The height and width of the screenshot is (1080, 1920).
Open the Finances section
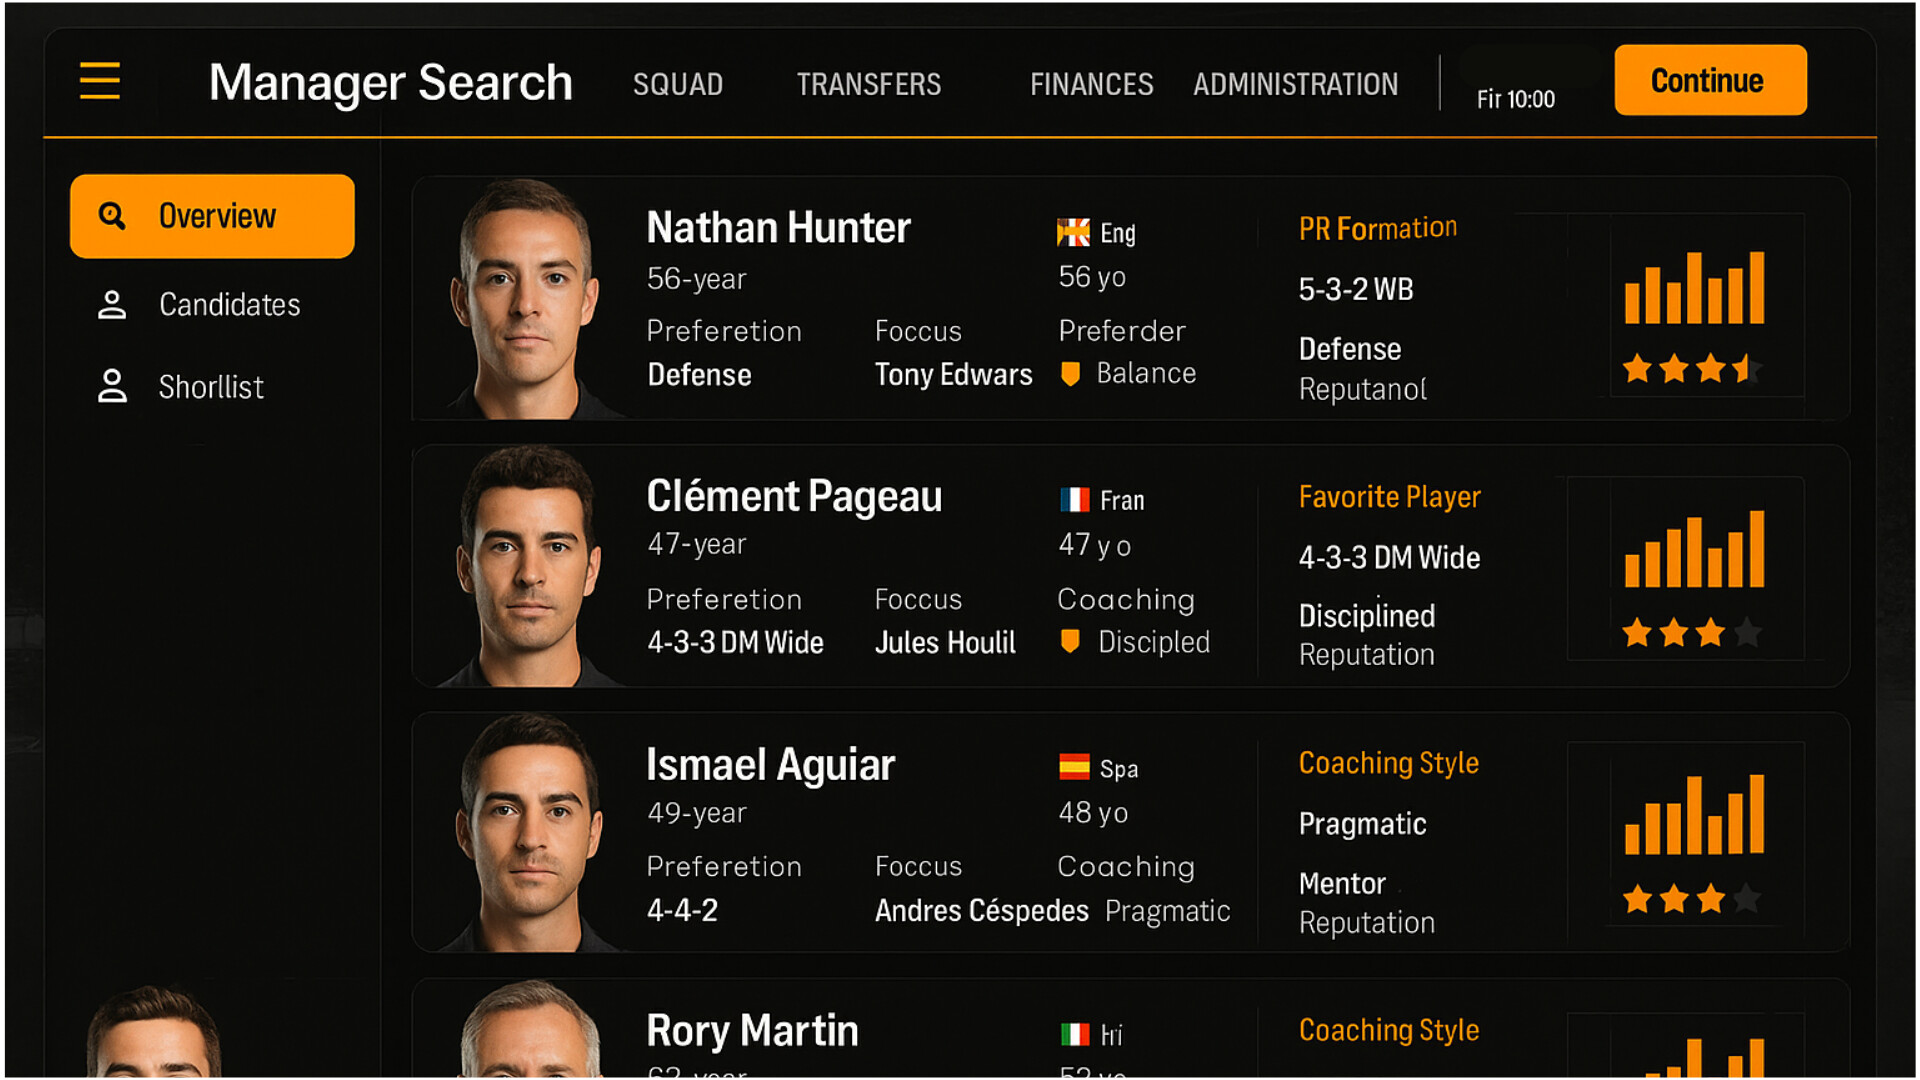coord(1091,84)
